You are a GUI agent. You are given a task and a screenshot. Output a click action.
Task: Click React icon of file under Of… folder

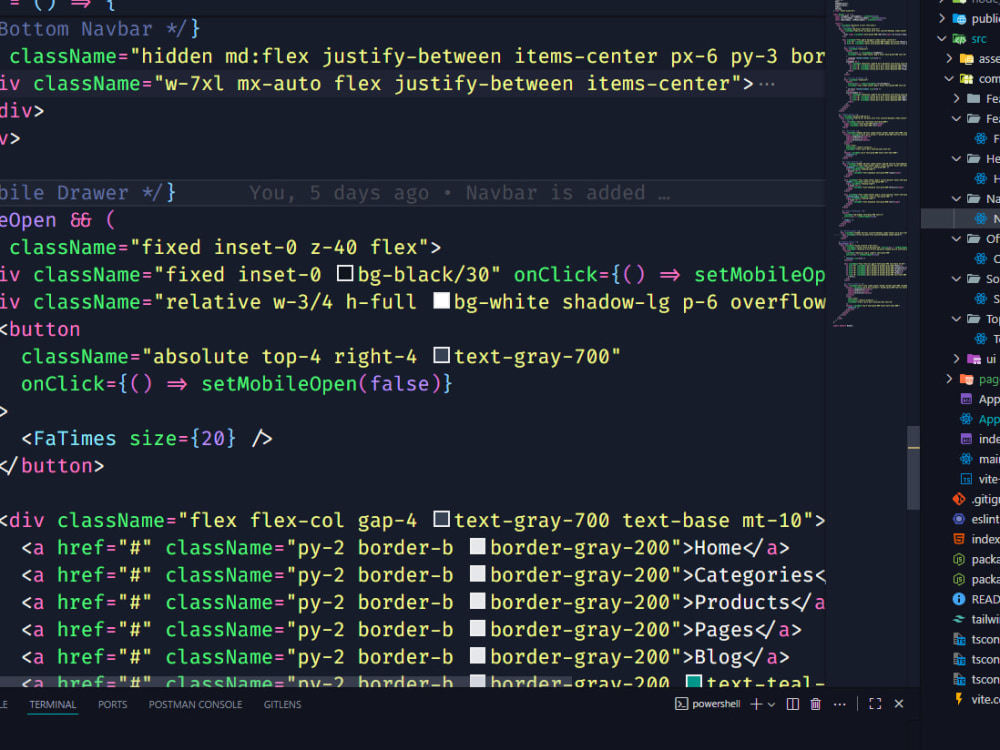[x=981, y=259]
